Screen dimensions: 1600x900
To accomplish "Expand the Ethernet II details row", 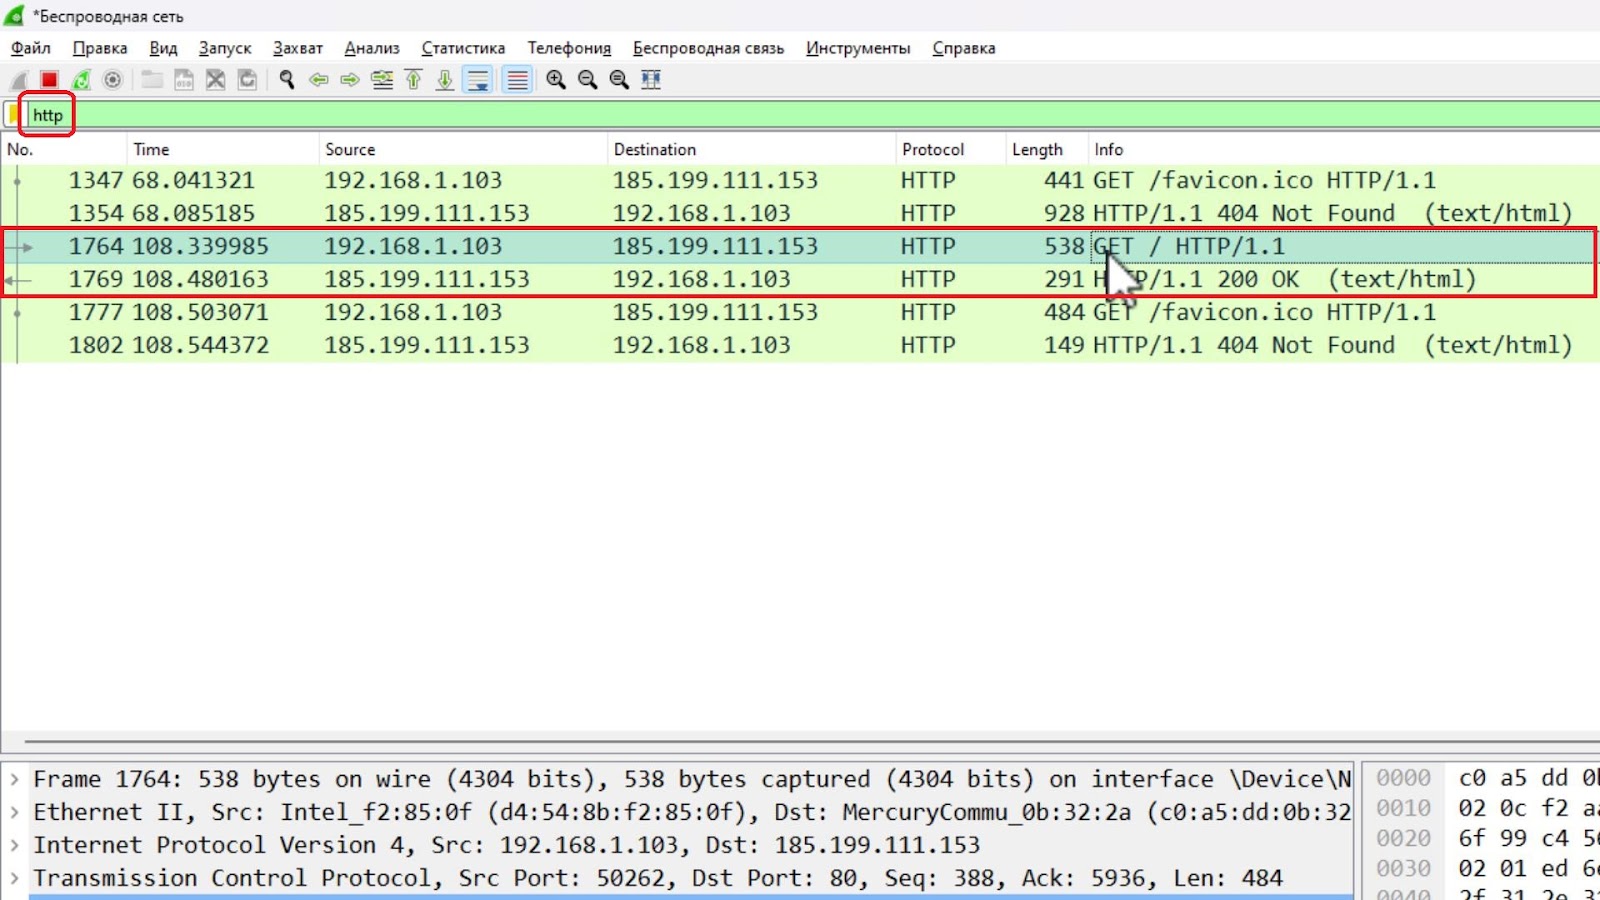I will coord(15,812).
